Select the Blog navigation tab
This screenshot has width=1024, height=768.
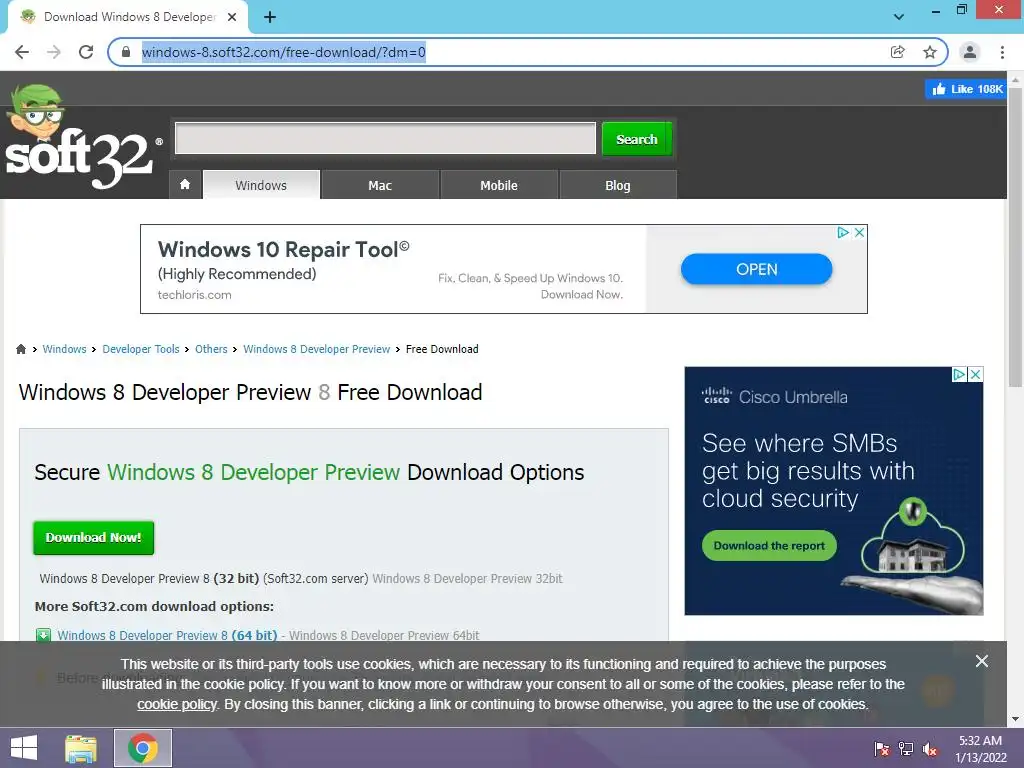click(618, 185)
